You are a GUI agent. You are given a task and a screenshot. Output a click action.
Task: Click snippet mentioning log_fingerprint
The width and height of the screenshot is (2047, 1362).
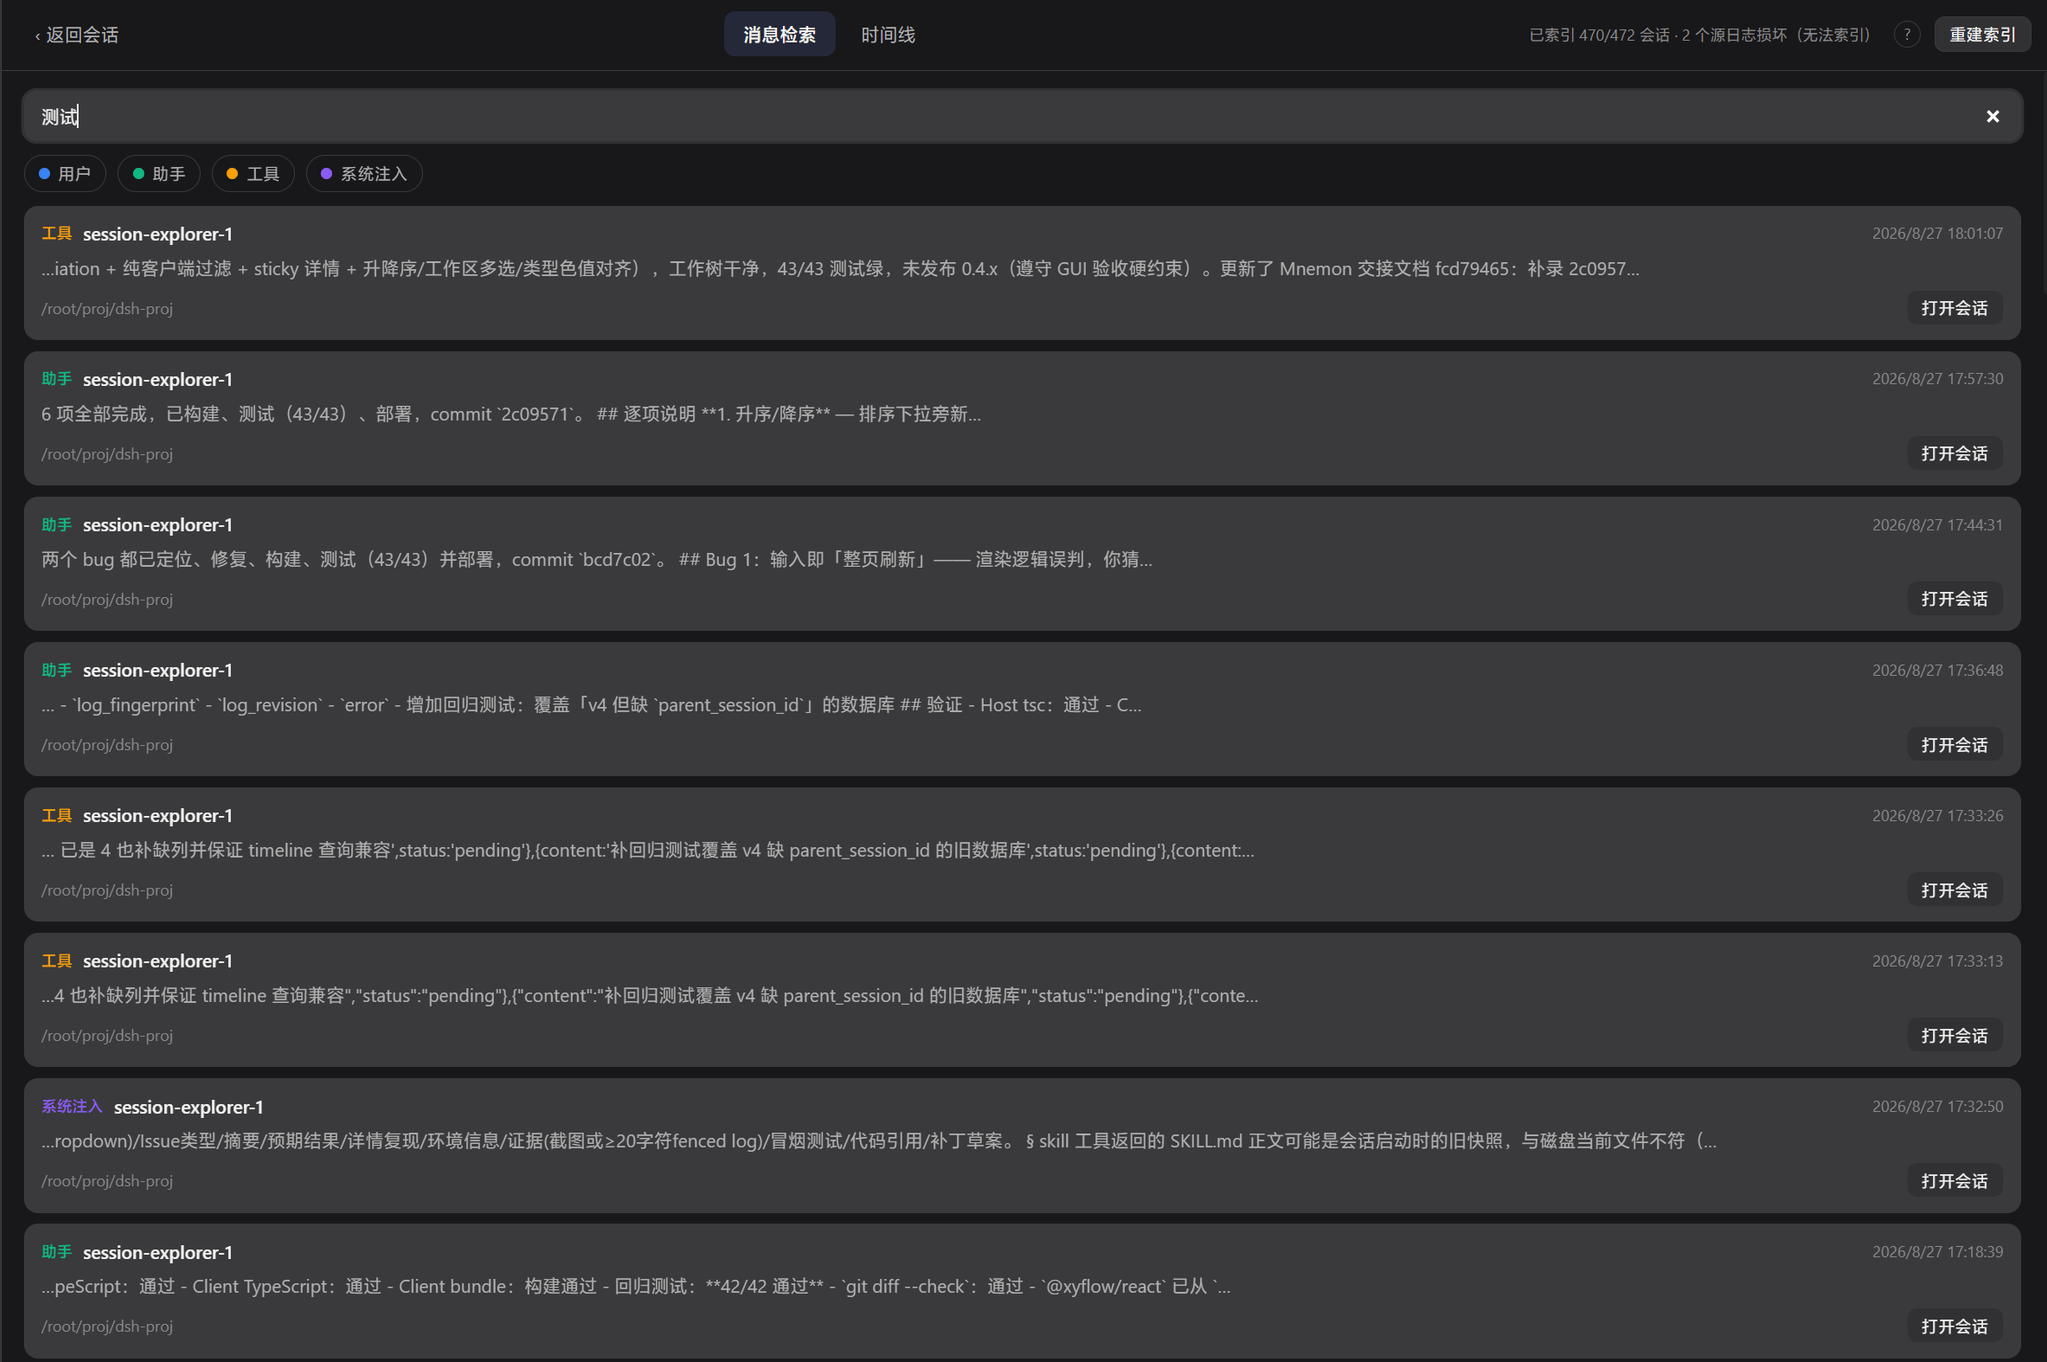click(x=591, y=705)
